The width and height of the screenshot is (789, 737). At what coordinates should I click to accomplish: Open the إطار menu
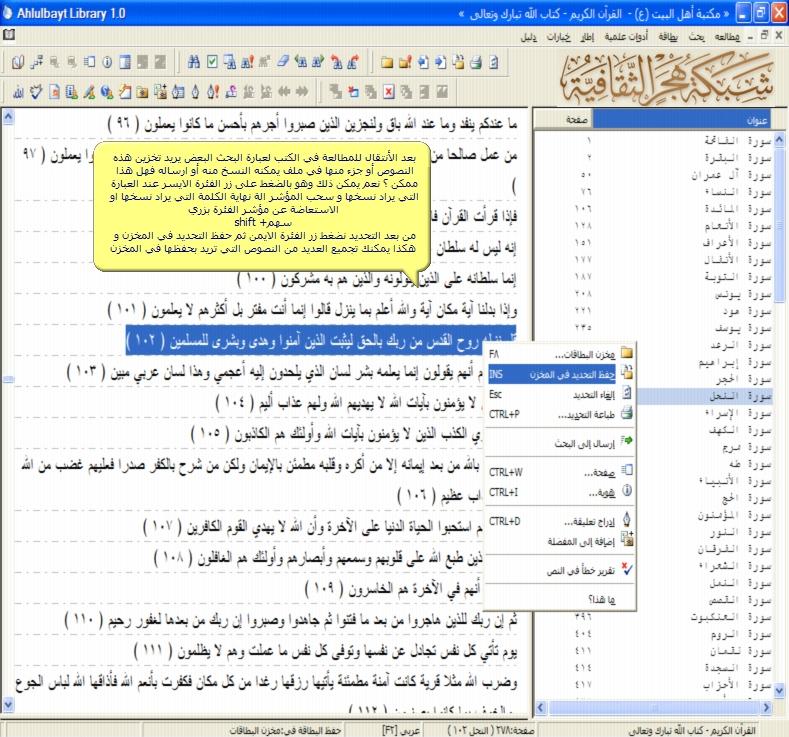pos(587,37)
